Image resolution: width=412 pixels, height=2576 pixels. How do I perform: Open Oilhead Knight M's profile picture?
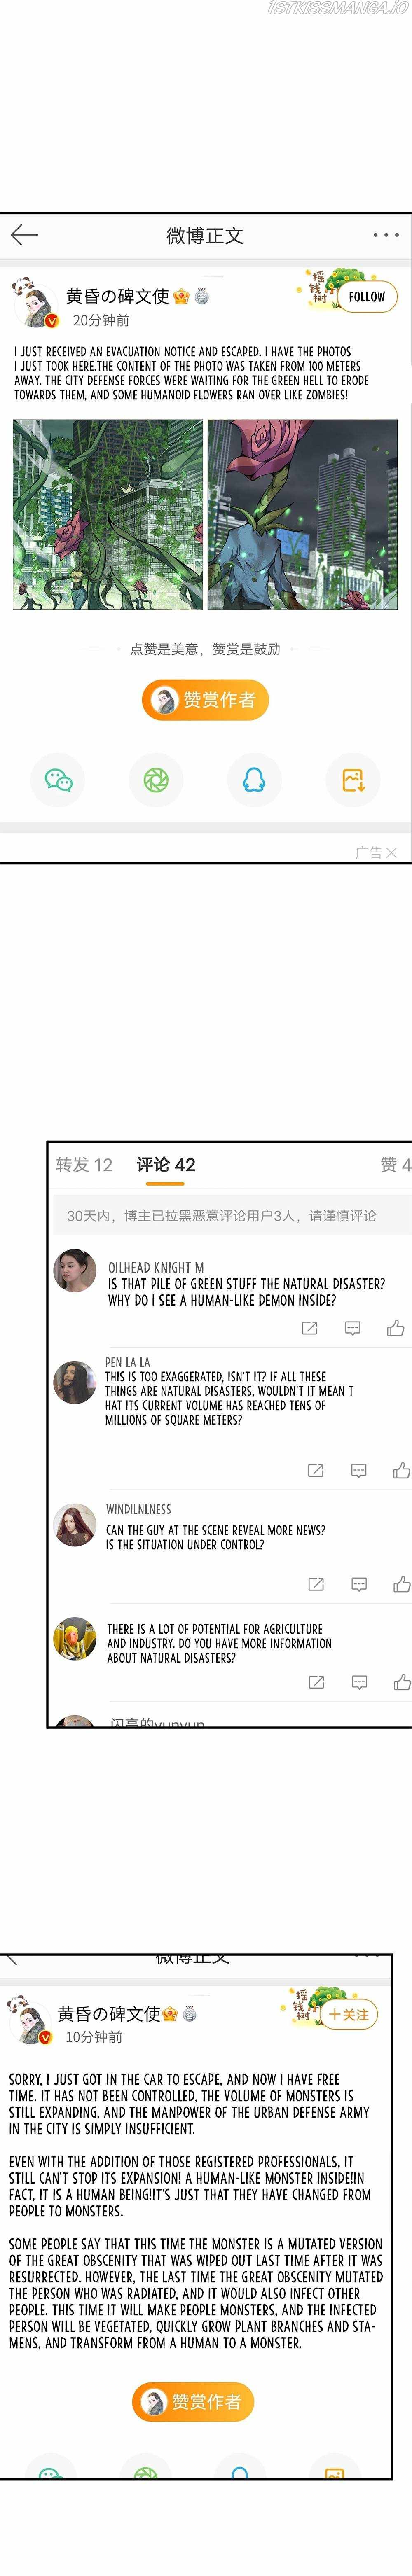pyautogui.click(x=75, y=1270)
